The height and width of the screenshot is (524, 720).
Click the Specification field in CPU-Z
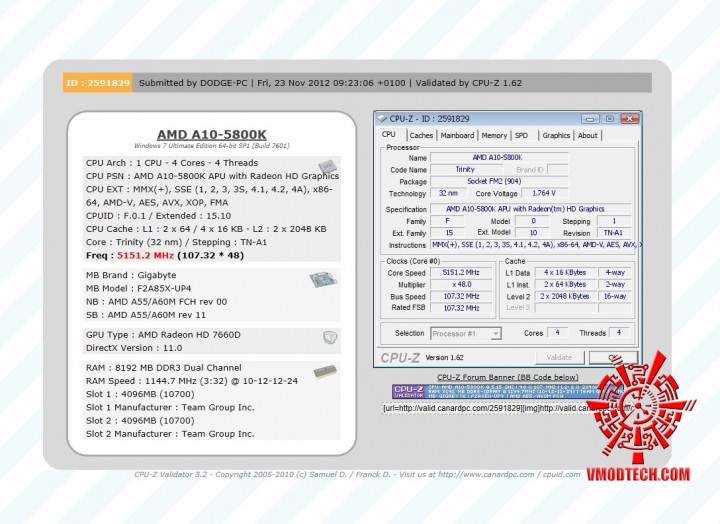pyautogui.click(x=531, y=209)
